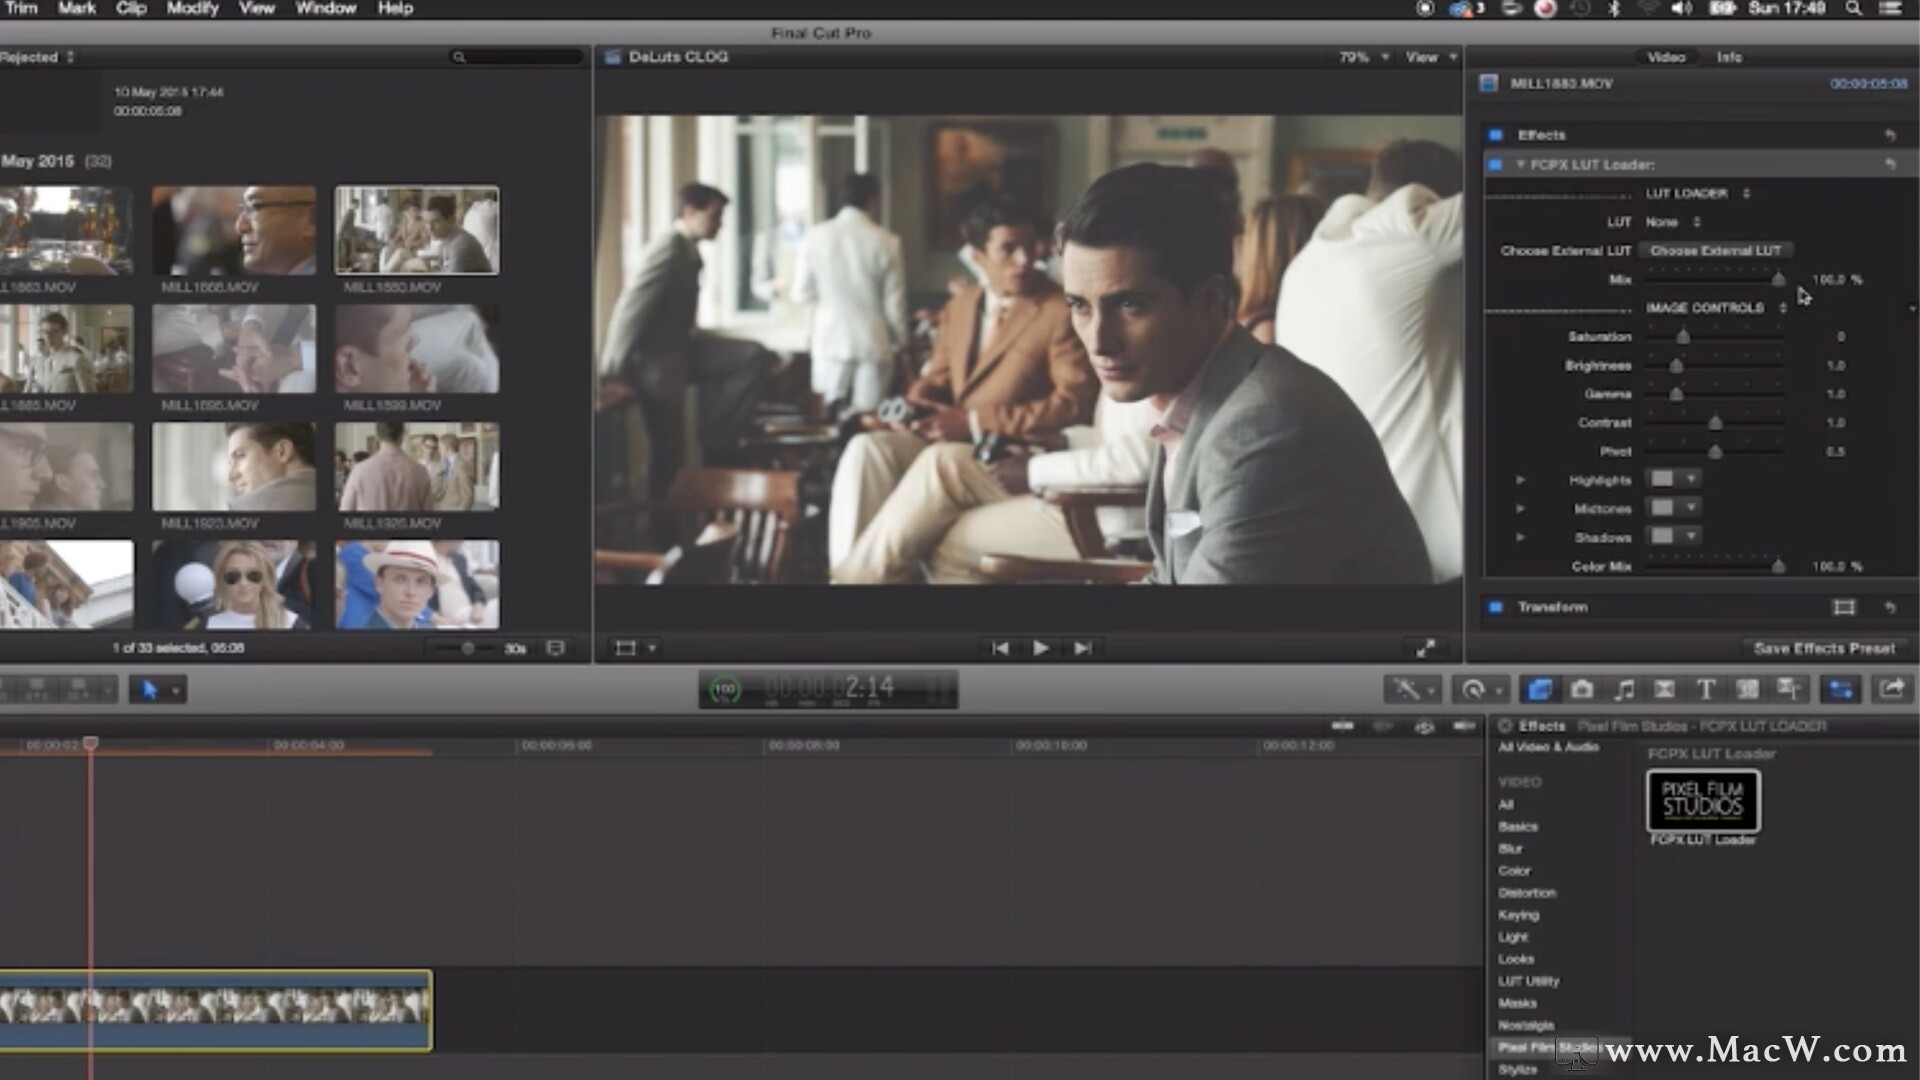The image size is (1920, 1080).
Task: Open the Transitions browser
Action: 1665,689
